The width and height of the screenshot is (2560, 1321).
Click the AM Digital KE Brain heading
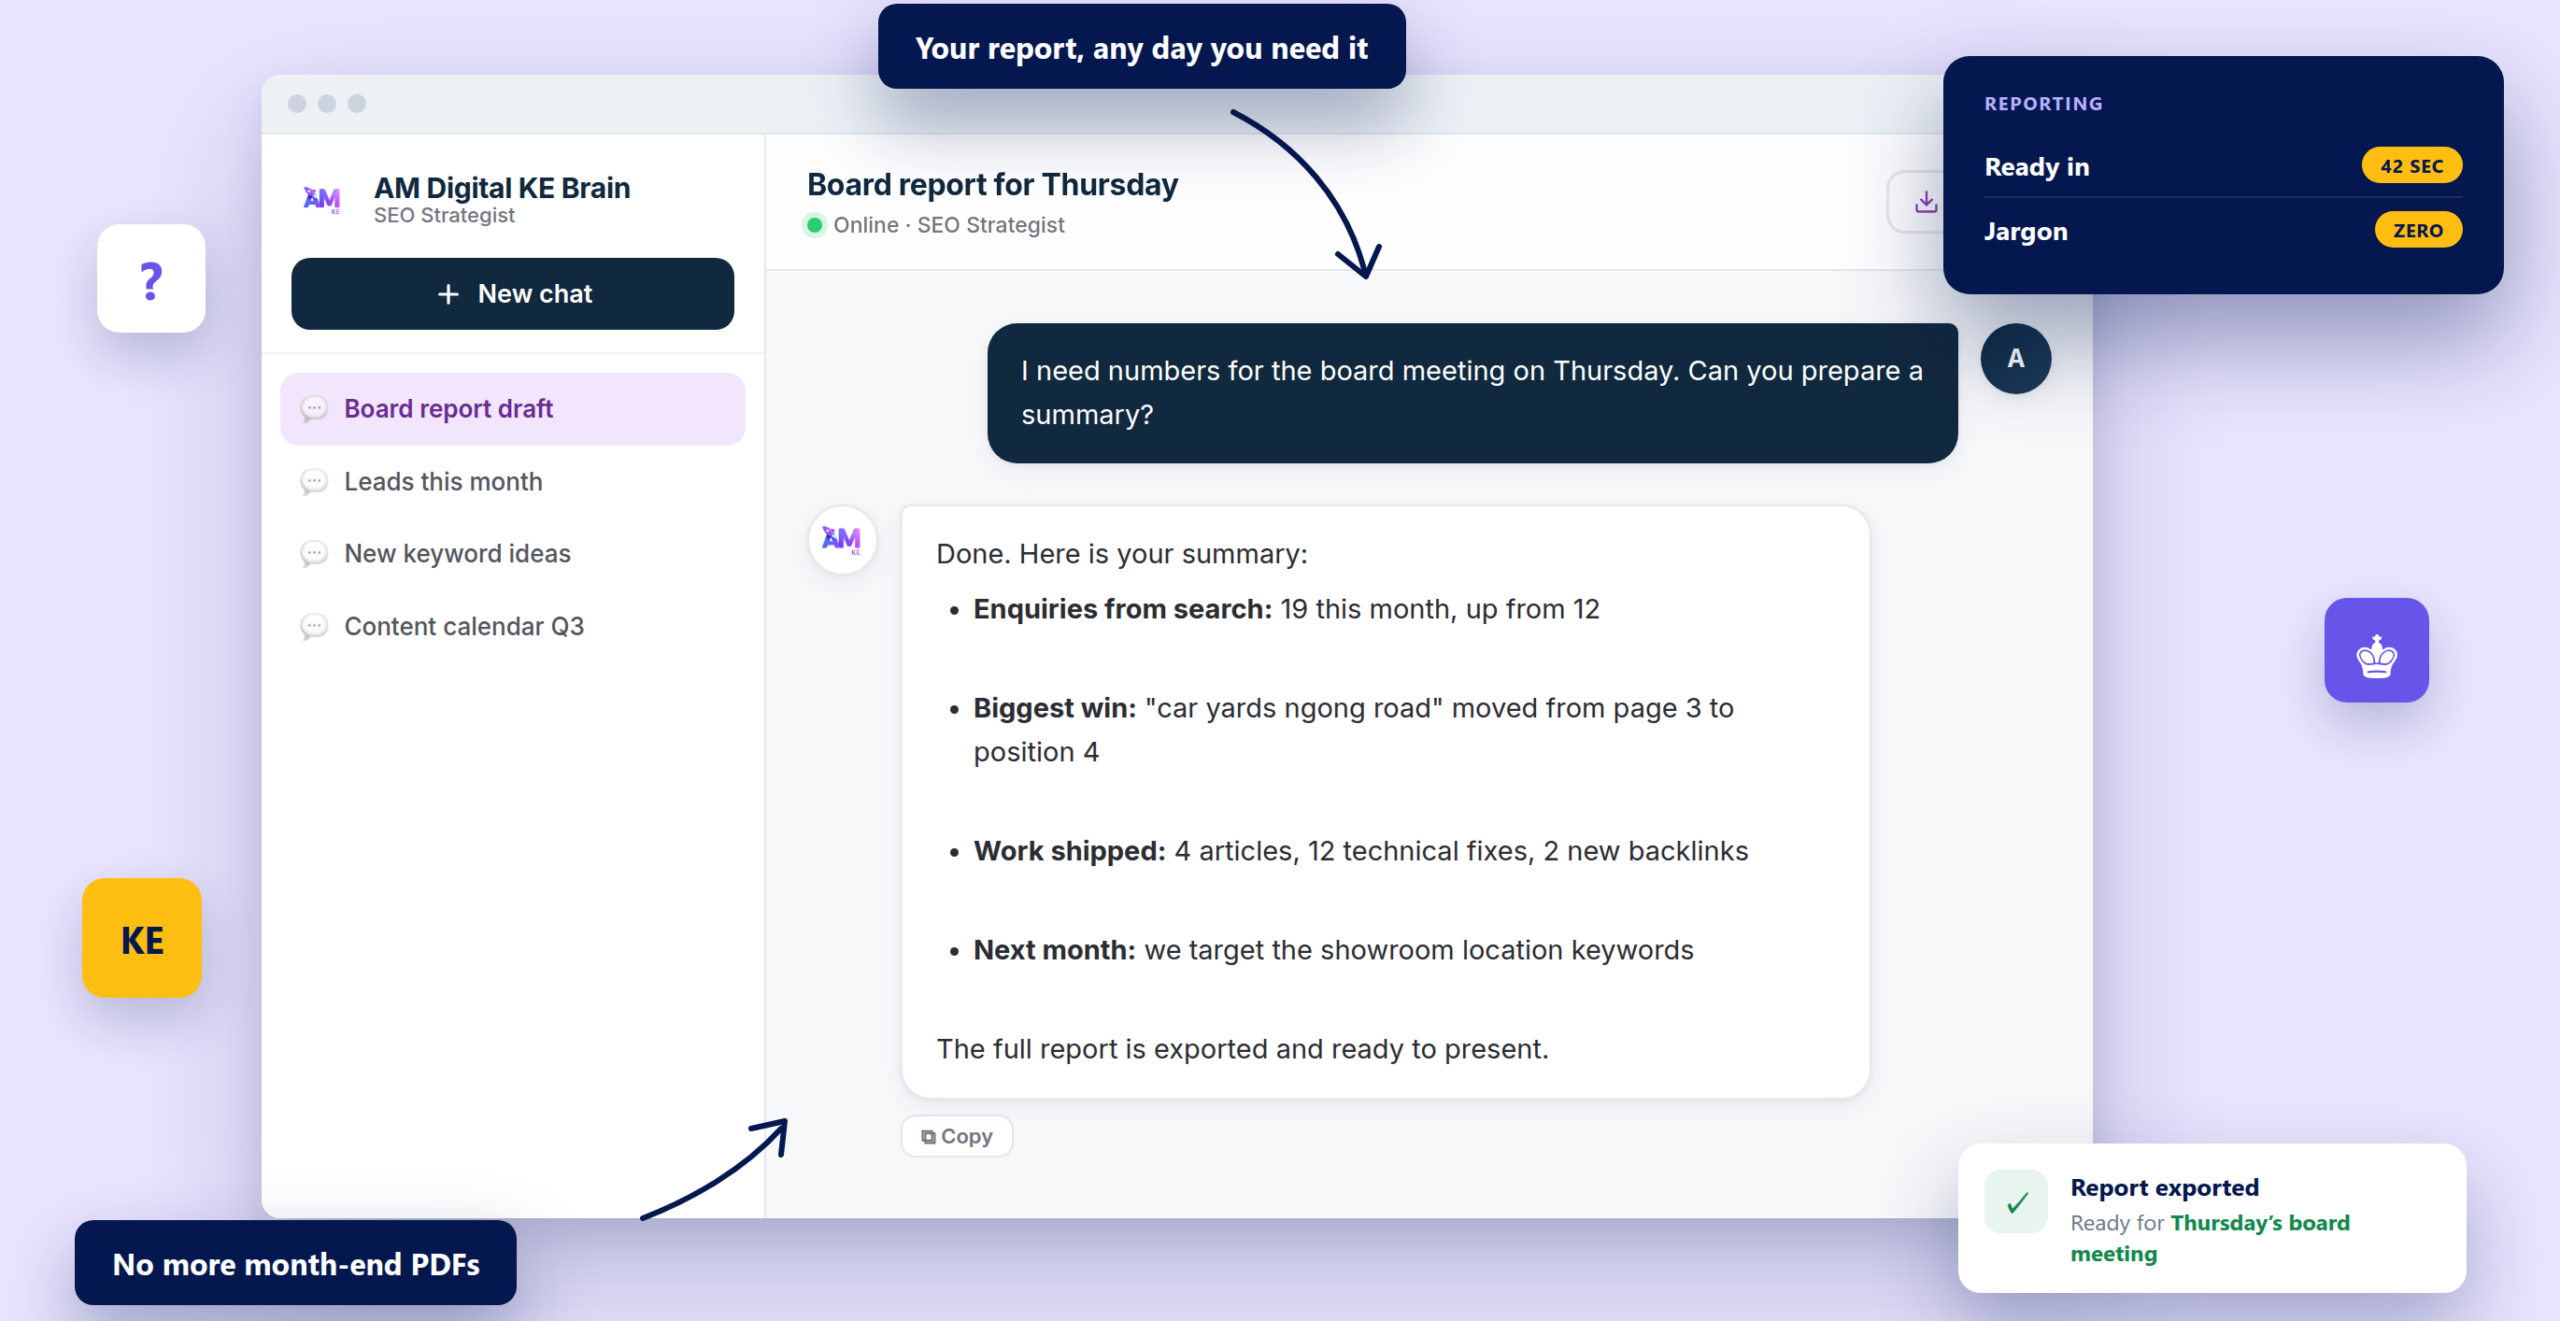point(502,188)
